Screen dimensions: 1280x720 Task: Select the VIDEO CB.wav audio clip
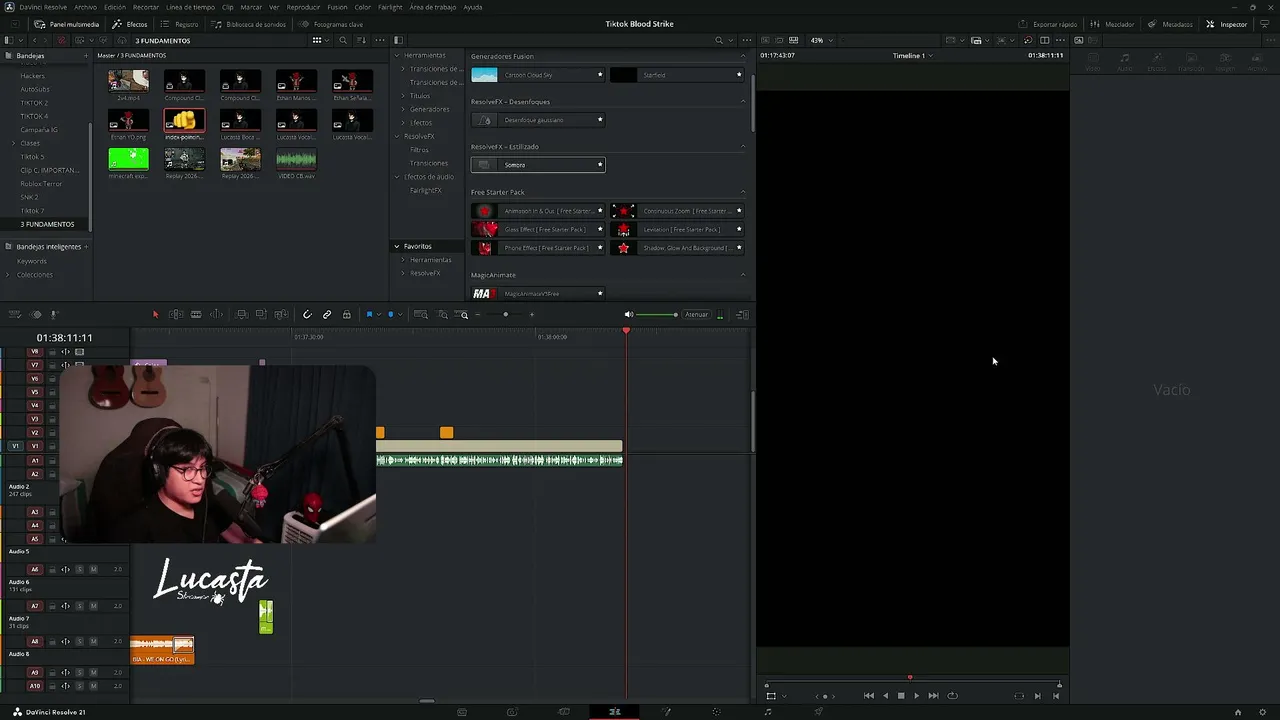click(296, 158)
